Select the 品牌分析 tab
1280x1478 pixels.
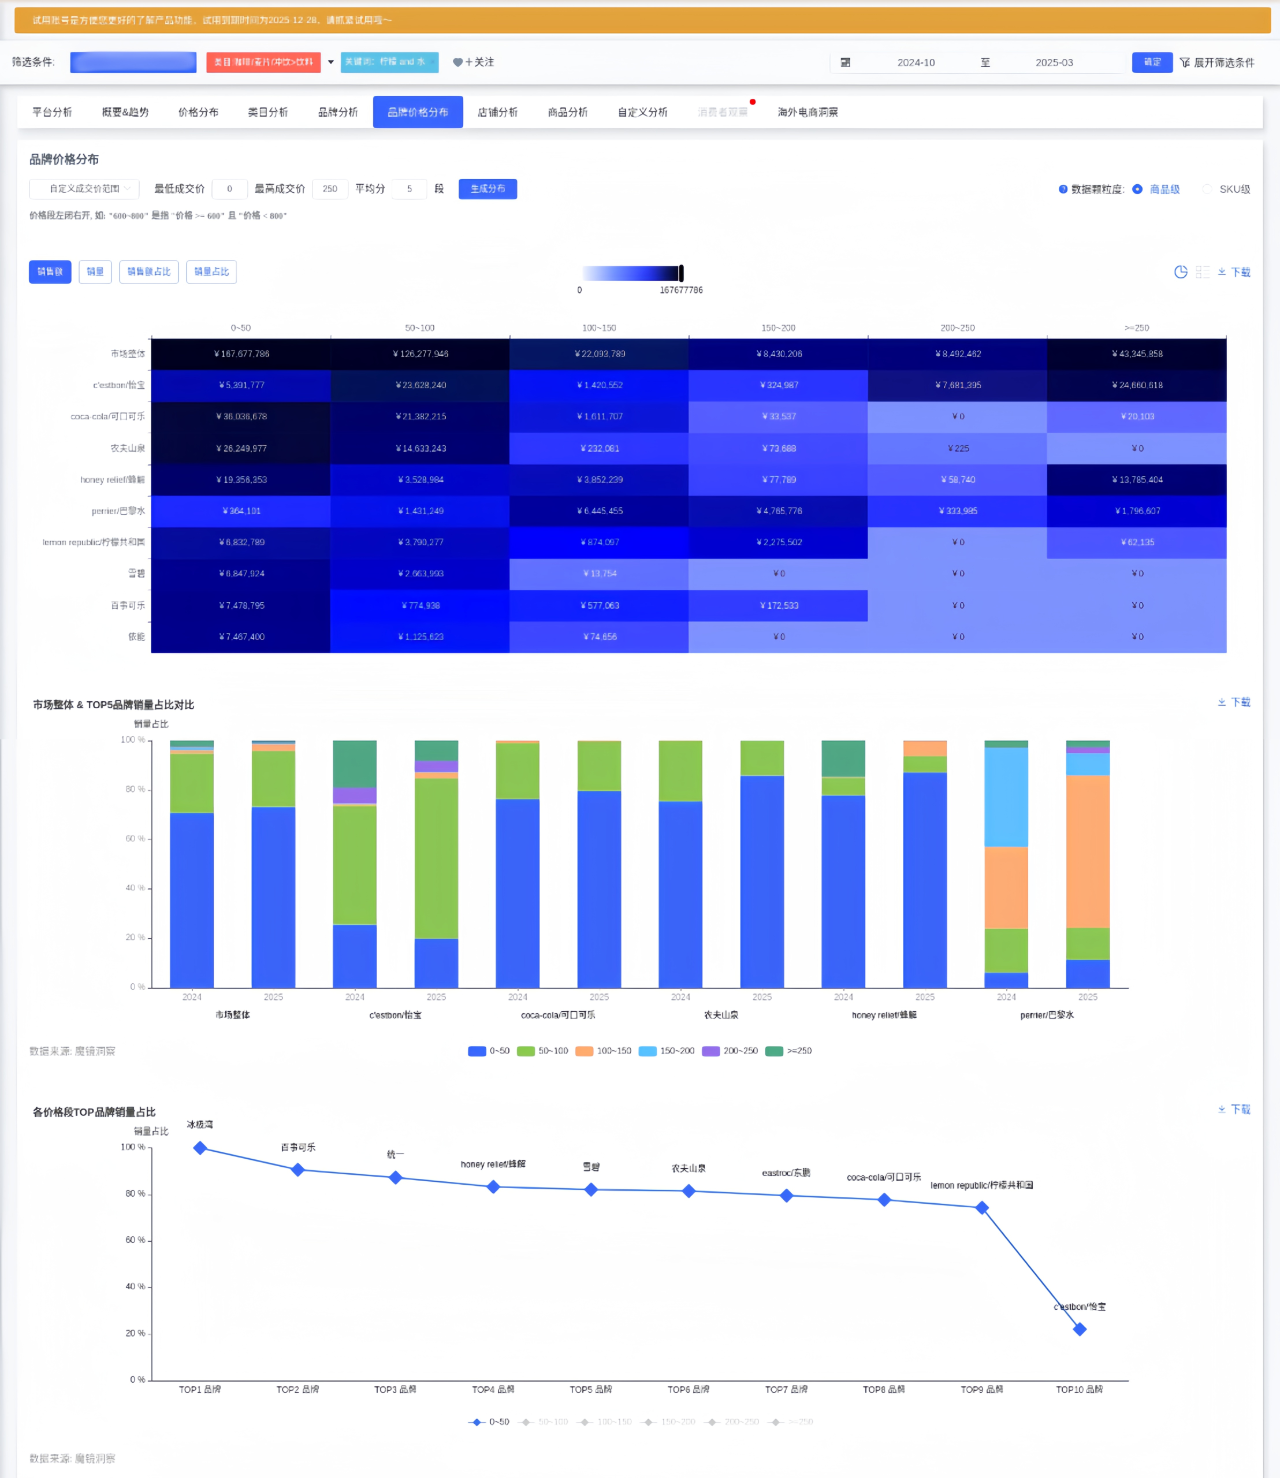click(338, 112)
